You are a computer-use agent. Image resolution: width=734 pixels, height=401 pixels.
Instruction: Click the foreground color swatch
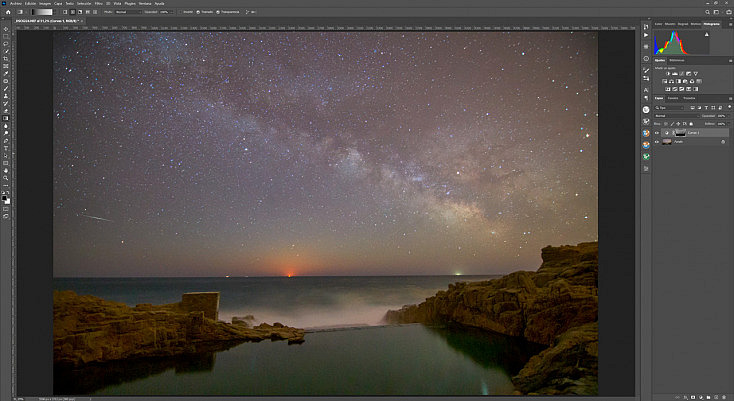4,198
